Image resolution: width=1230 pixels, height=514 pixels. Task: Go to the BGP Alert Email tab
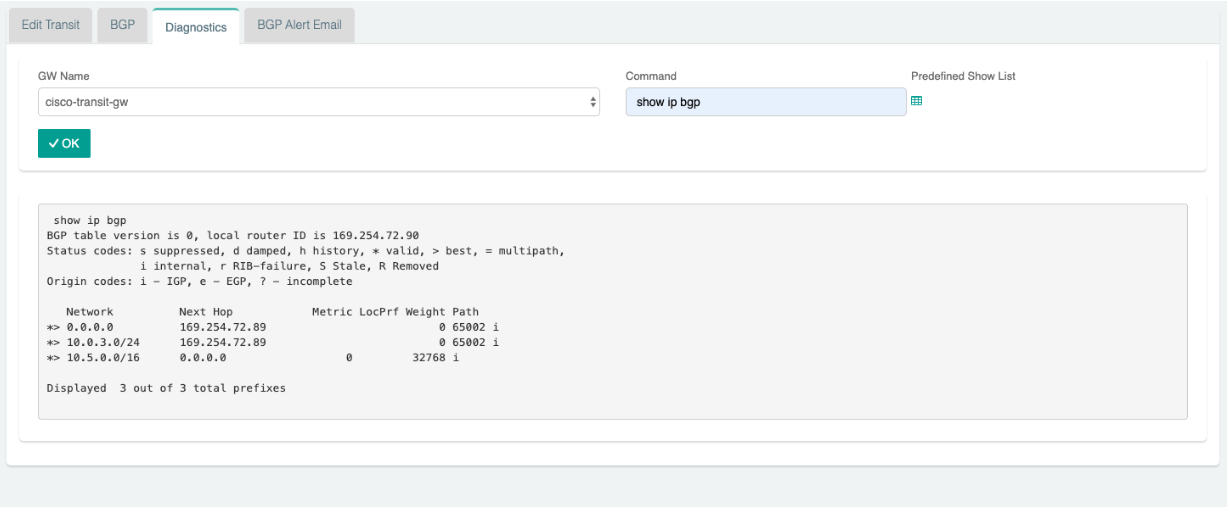pos(299,26)
